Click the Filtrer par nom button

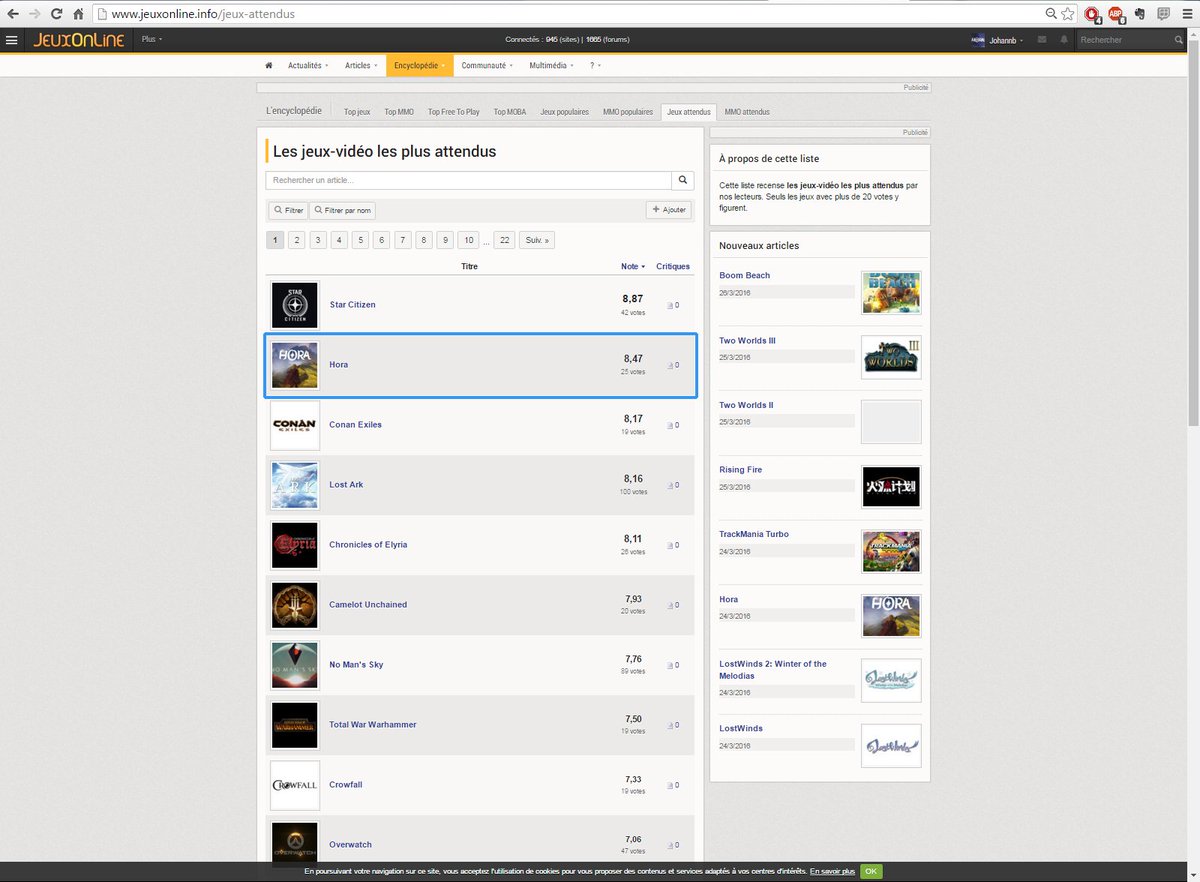tap(342, 210)
